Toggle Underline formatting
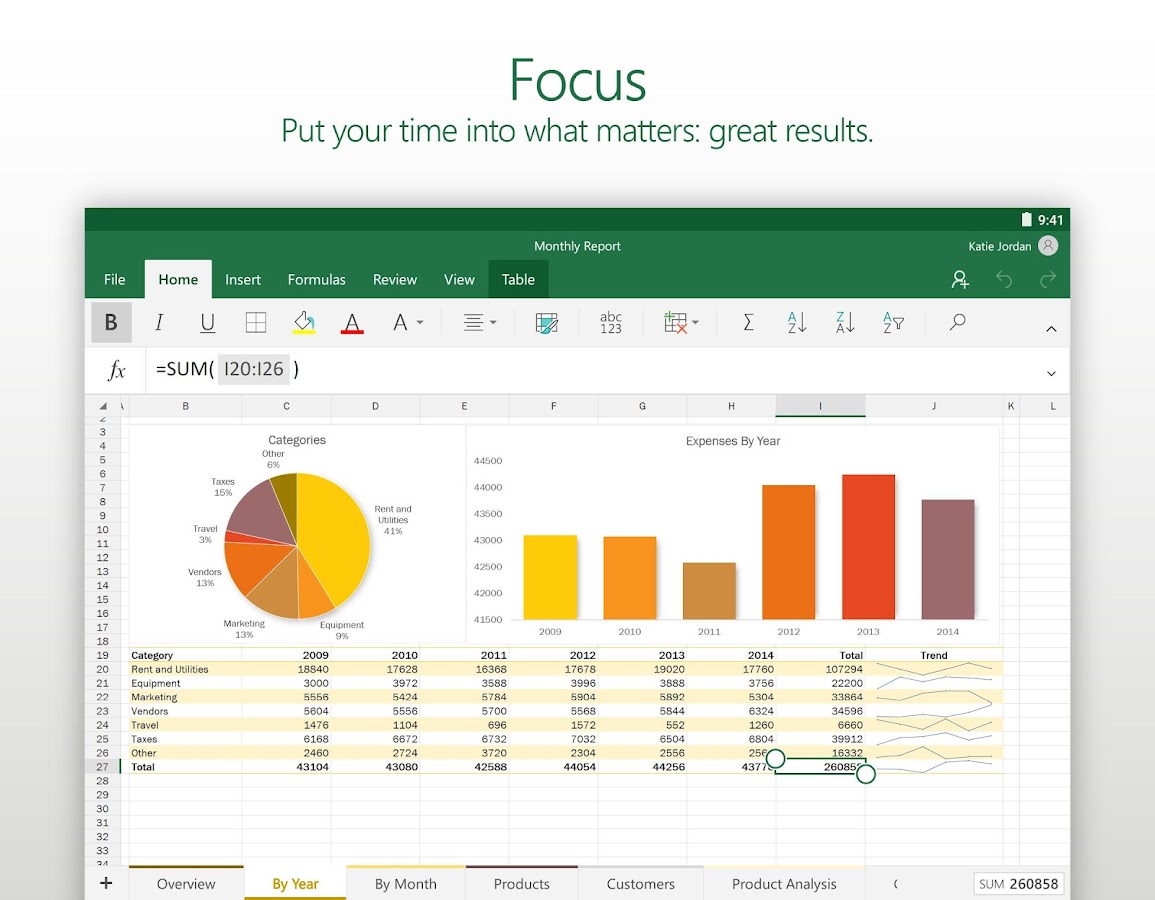 pyautogui.click(x=207, y=323)
